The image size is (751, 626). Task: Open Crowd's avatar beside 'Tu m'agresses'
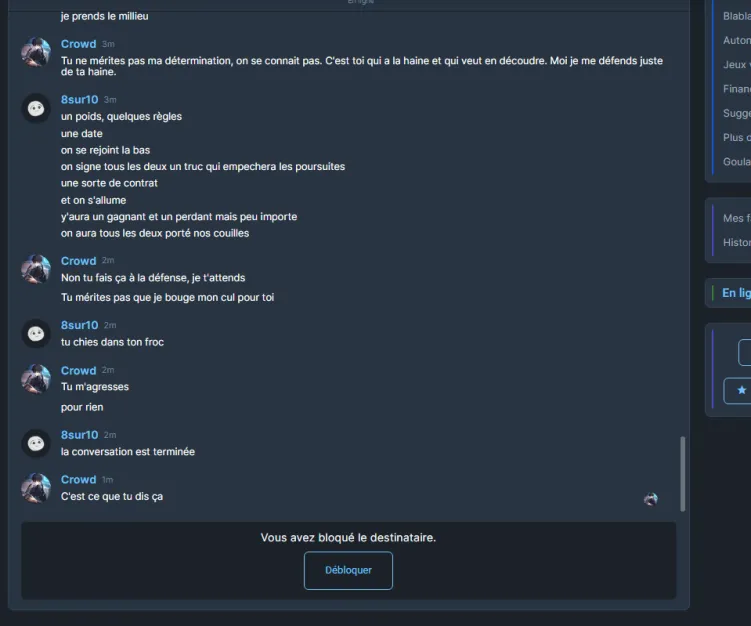tap(36, 378)
